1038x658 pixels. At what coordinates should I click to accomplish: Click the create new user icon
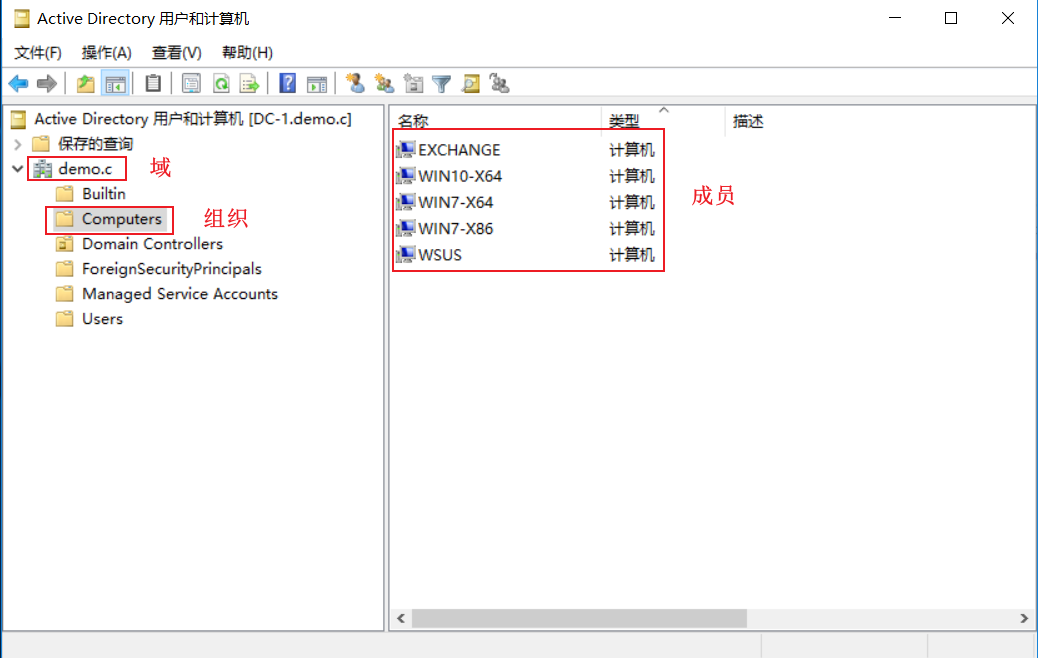(355, 84)
